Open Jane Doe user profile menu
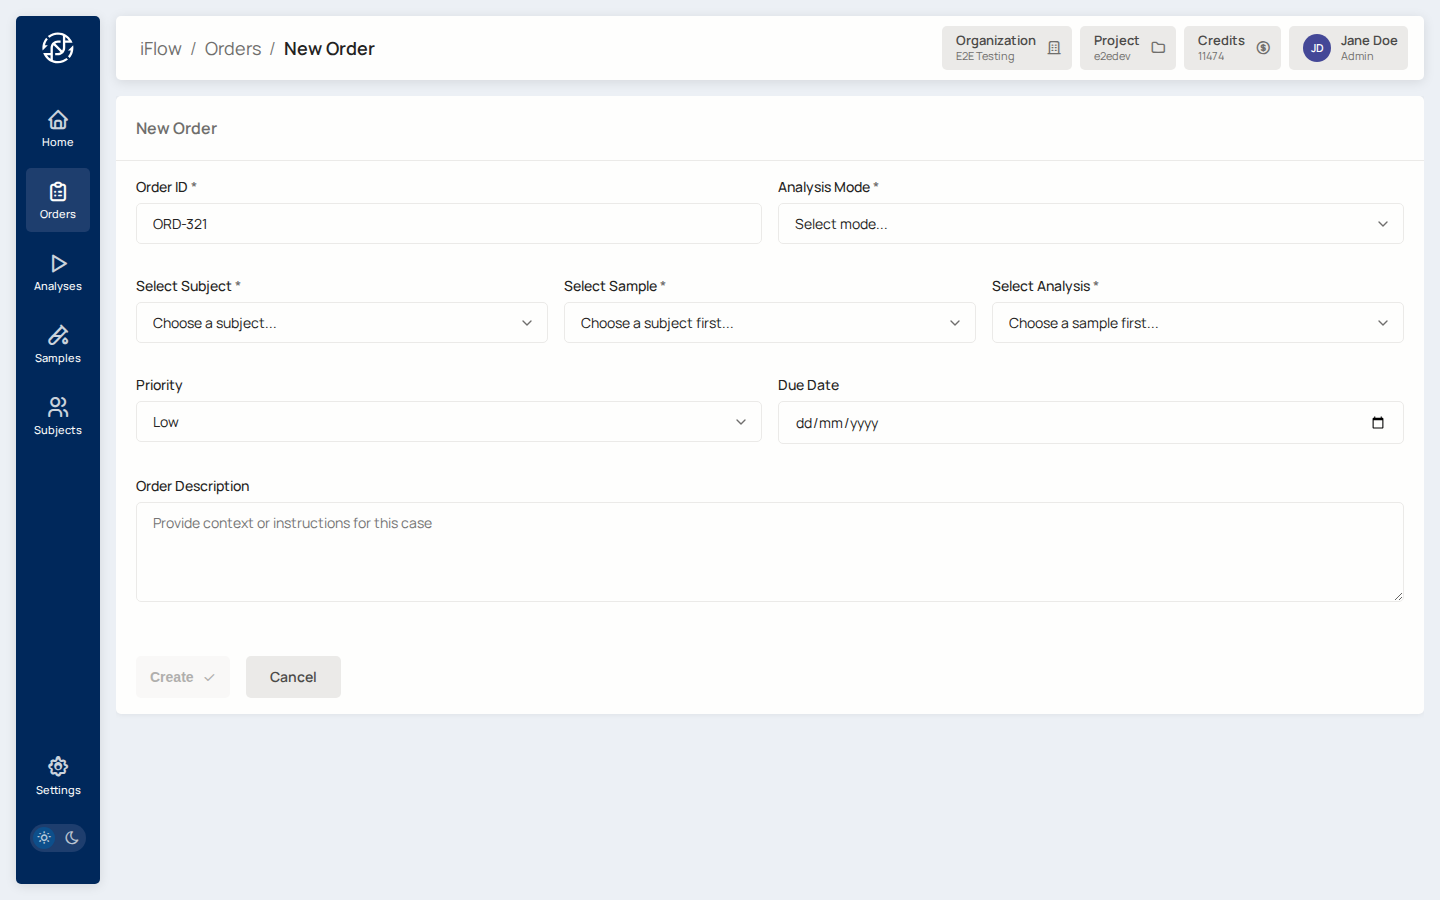The width and height of the screenshot is (1440, 900). point(1347,48)
